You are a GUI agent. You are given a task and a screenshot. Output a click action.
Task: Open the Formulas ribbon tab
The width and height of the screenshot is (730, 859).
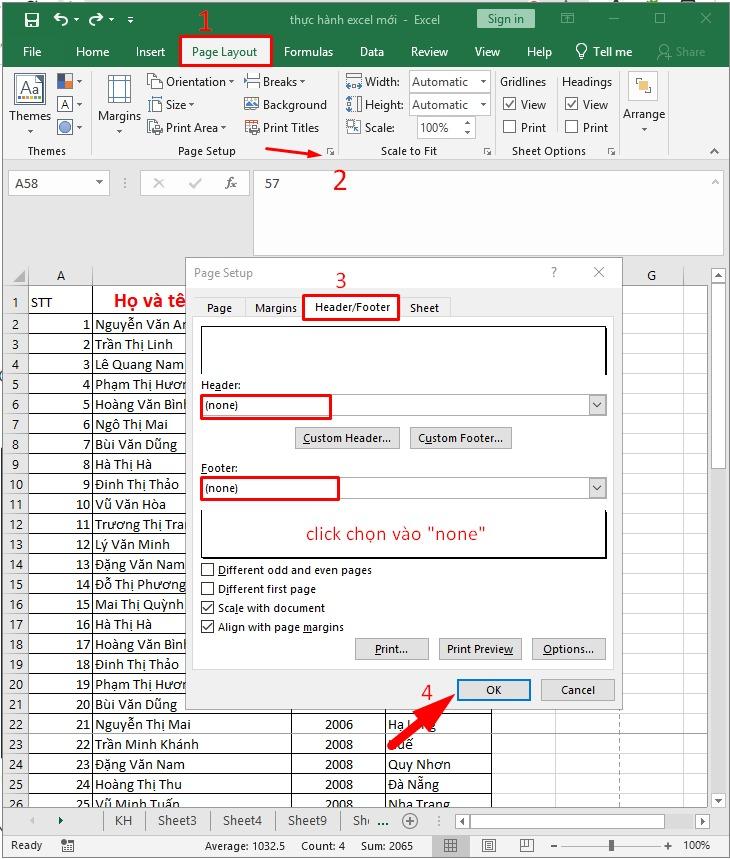308,52
